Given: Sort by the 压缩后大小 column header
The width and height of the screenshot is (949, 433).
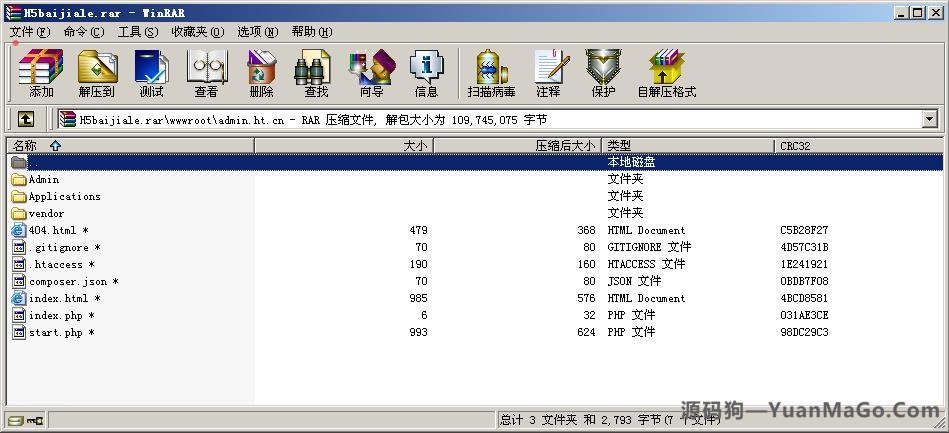Looking at the screenshot, I should pyautogui.click(x=517, y=145).
